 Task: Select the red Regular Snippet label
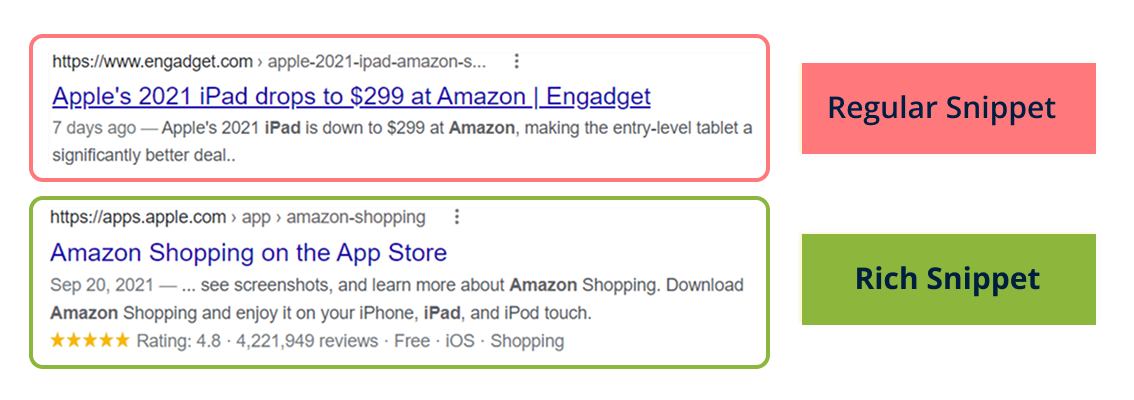[x=948, y=108]
